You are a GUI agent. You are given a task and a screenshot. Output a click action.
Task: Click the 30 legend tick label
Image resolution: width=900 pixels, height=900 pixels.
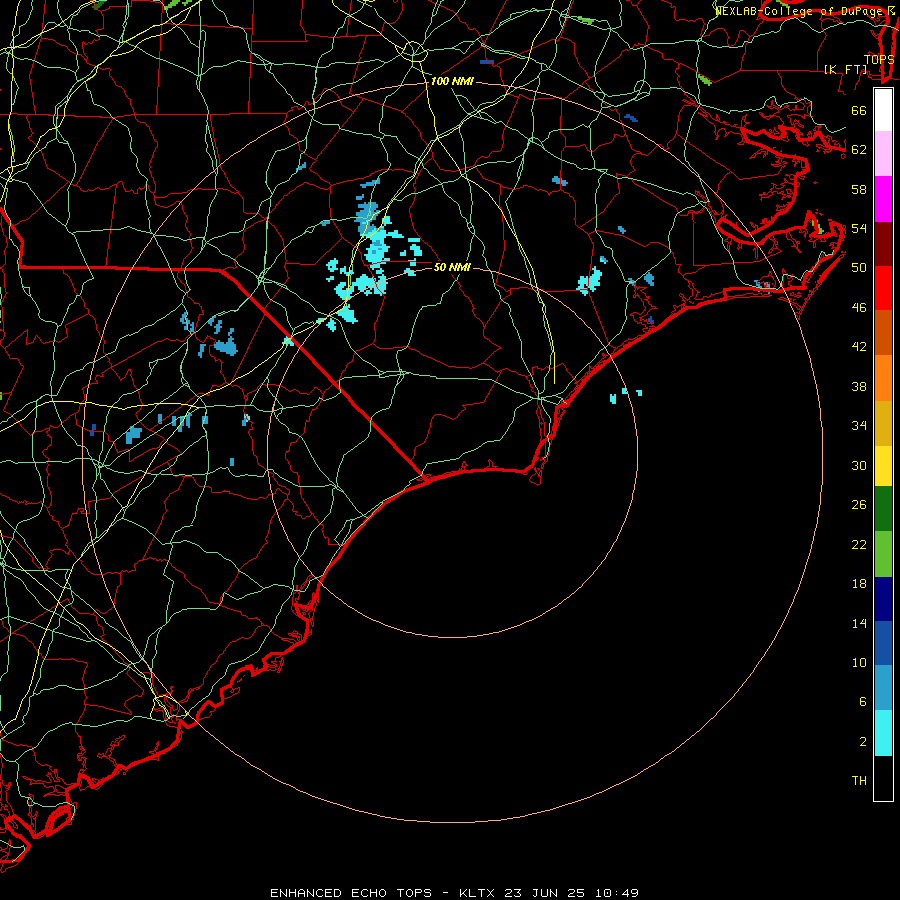tap(859, 465)
